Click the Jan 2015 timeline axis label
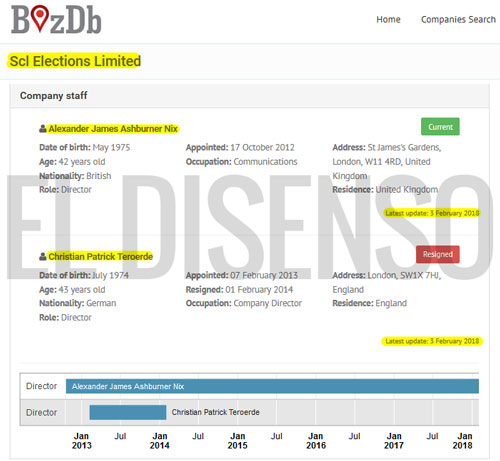This screenshot has width=500, height=461. [238, 441]
